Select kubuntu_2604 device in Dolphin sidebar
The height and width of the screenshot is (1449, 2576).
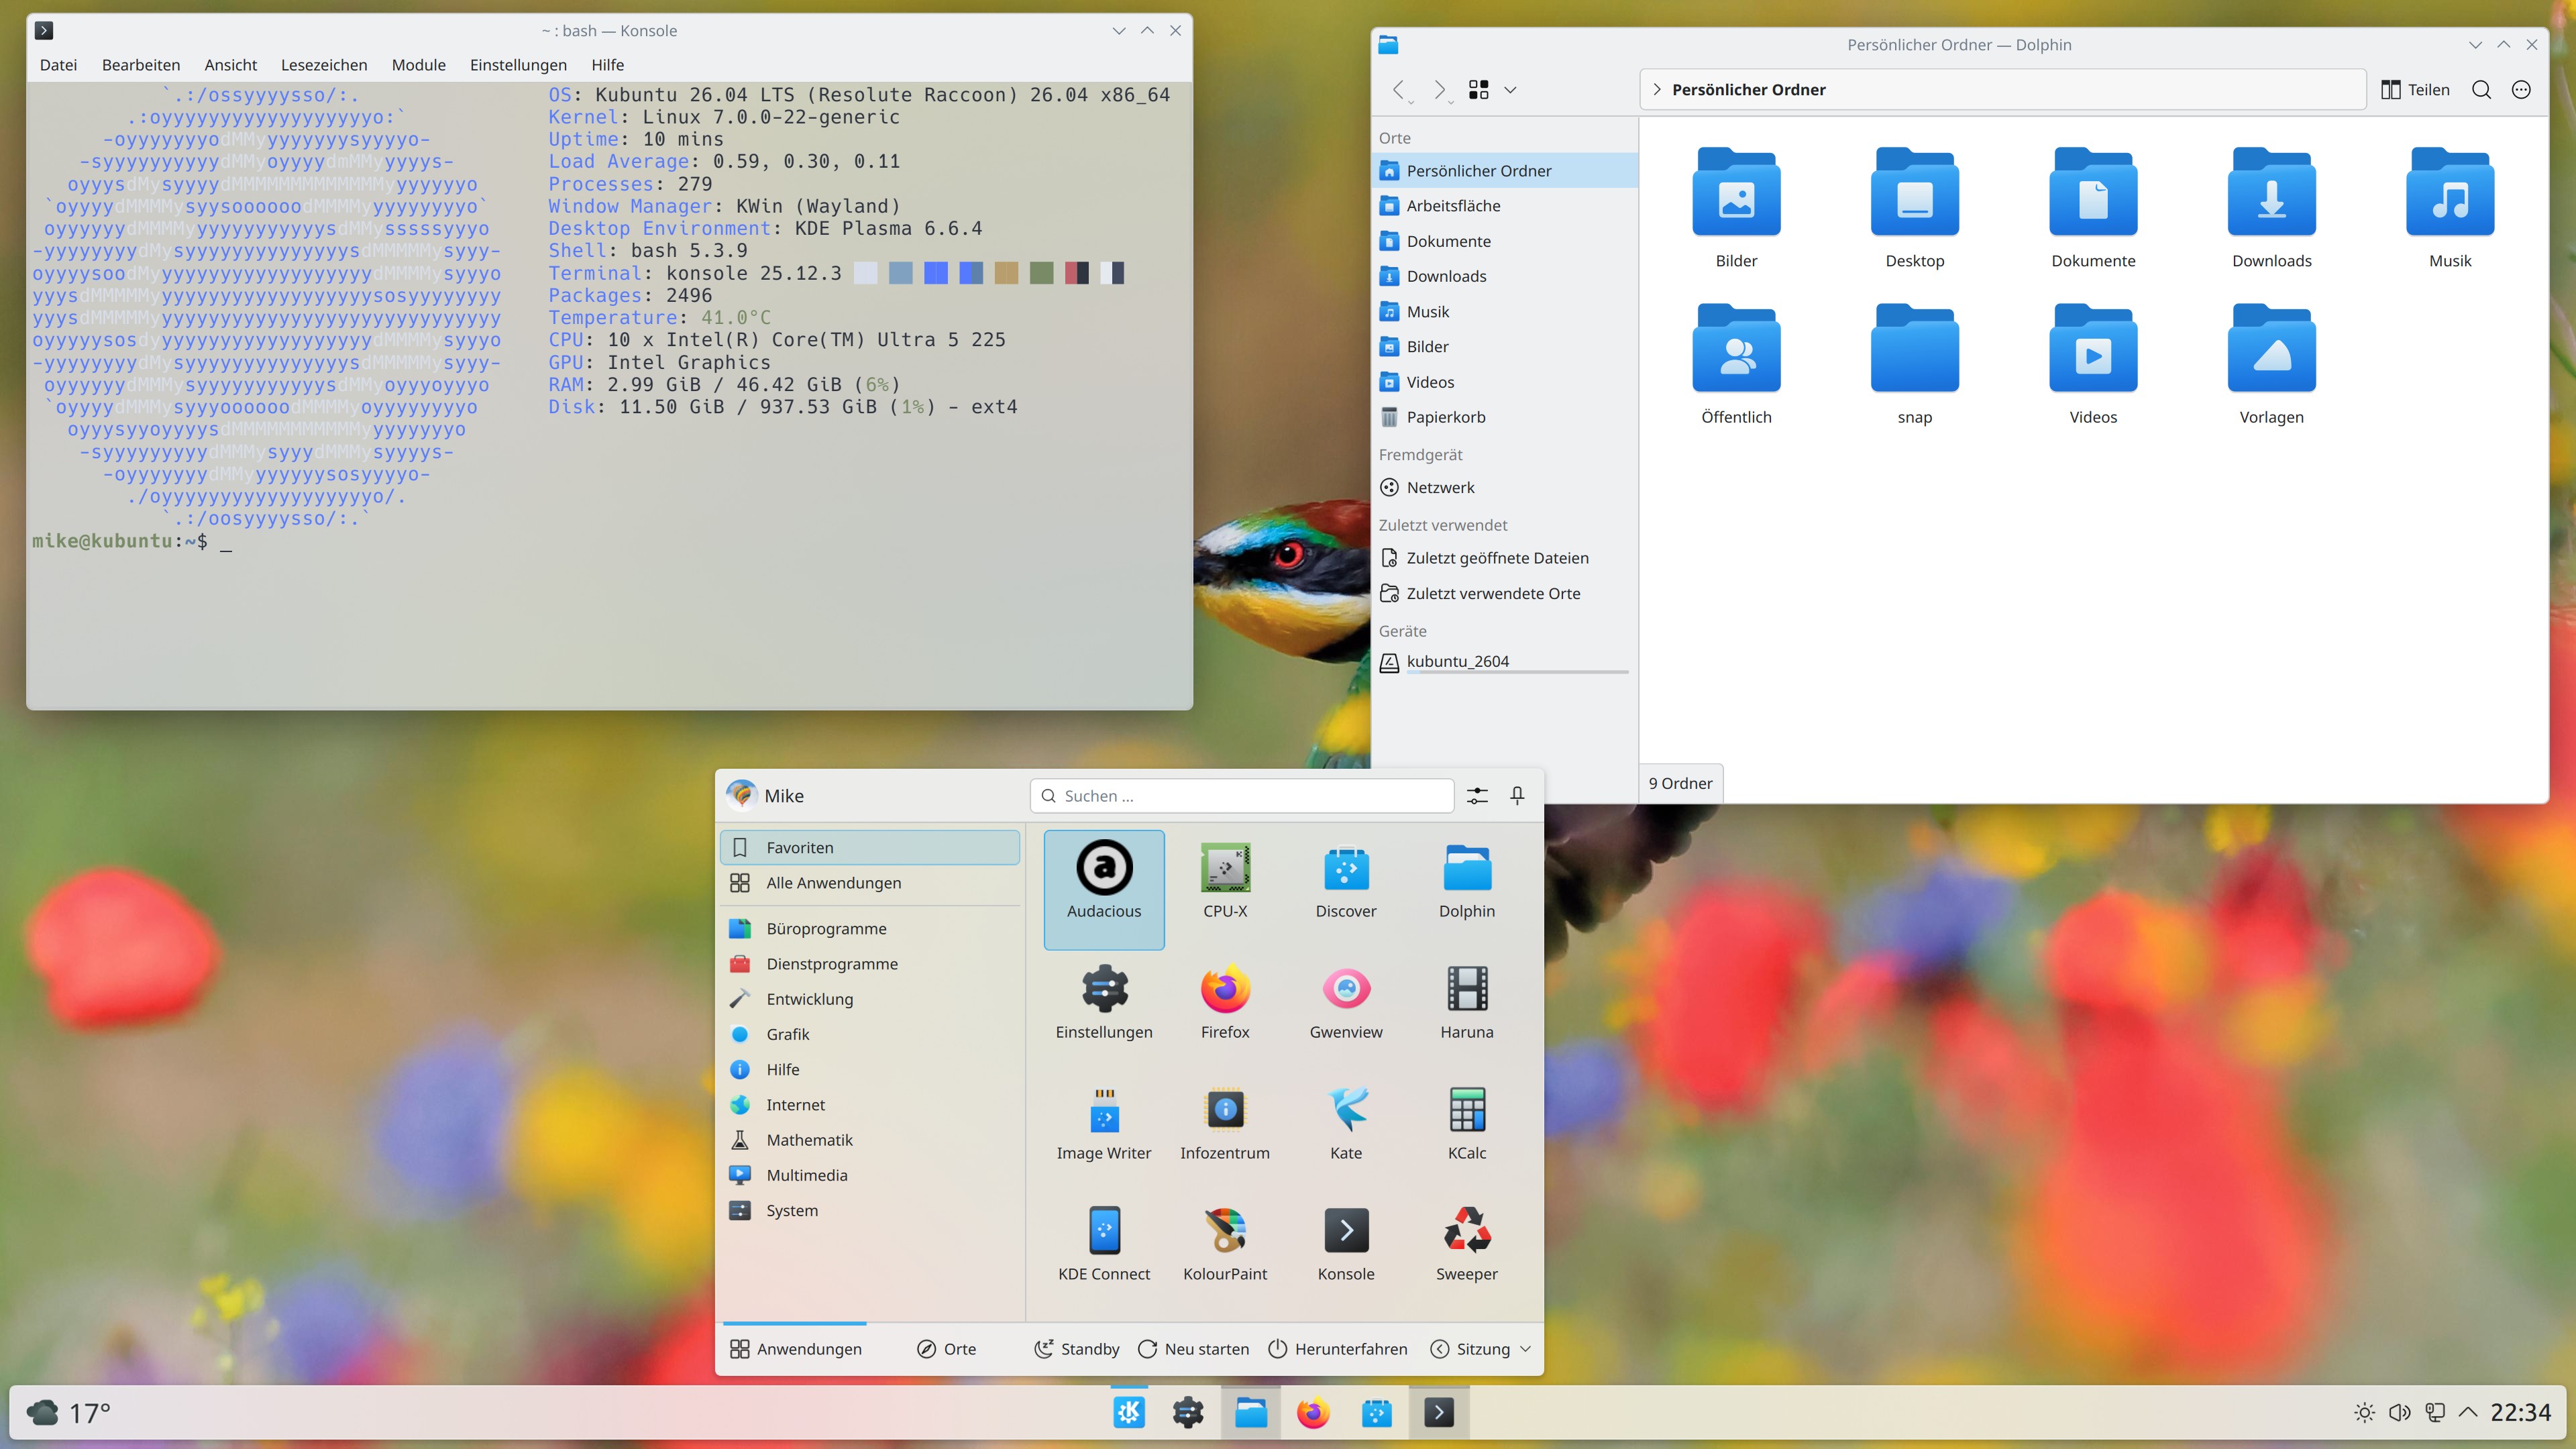1505,662
